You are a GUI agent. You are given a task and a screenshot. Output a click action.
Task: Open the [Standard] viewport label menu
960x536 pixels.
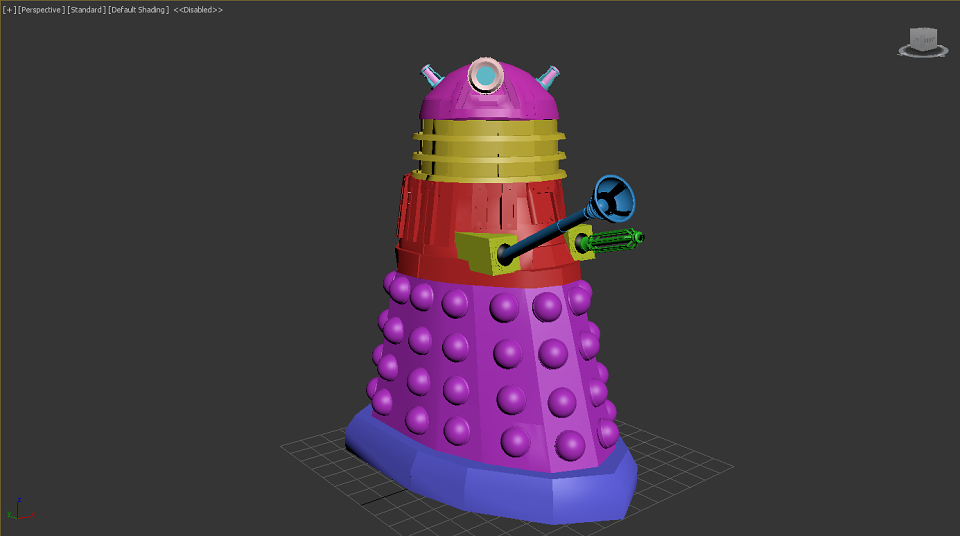click(86, 10)
